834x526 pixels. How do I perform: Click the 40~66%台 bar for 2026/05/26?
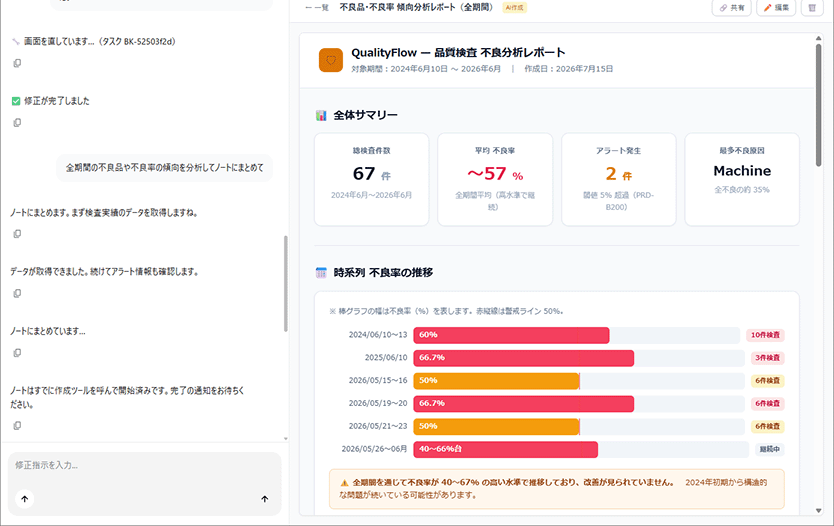click(505, 449)
